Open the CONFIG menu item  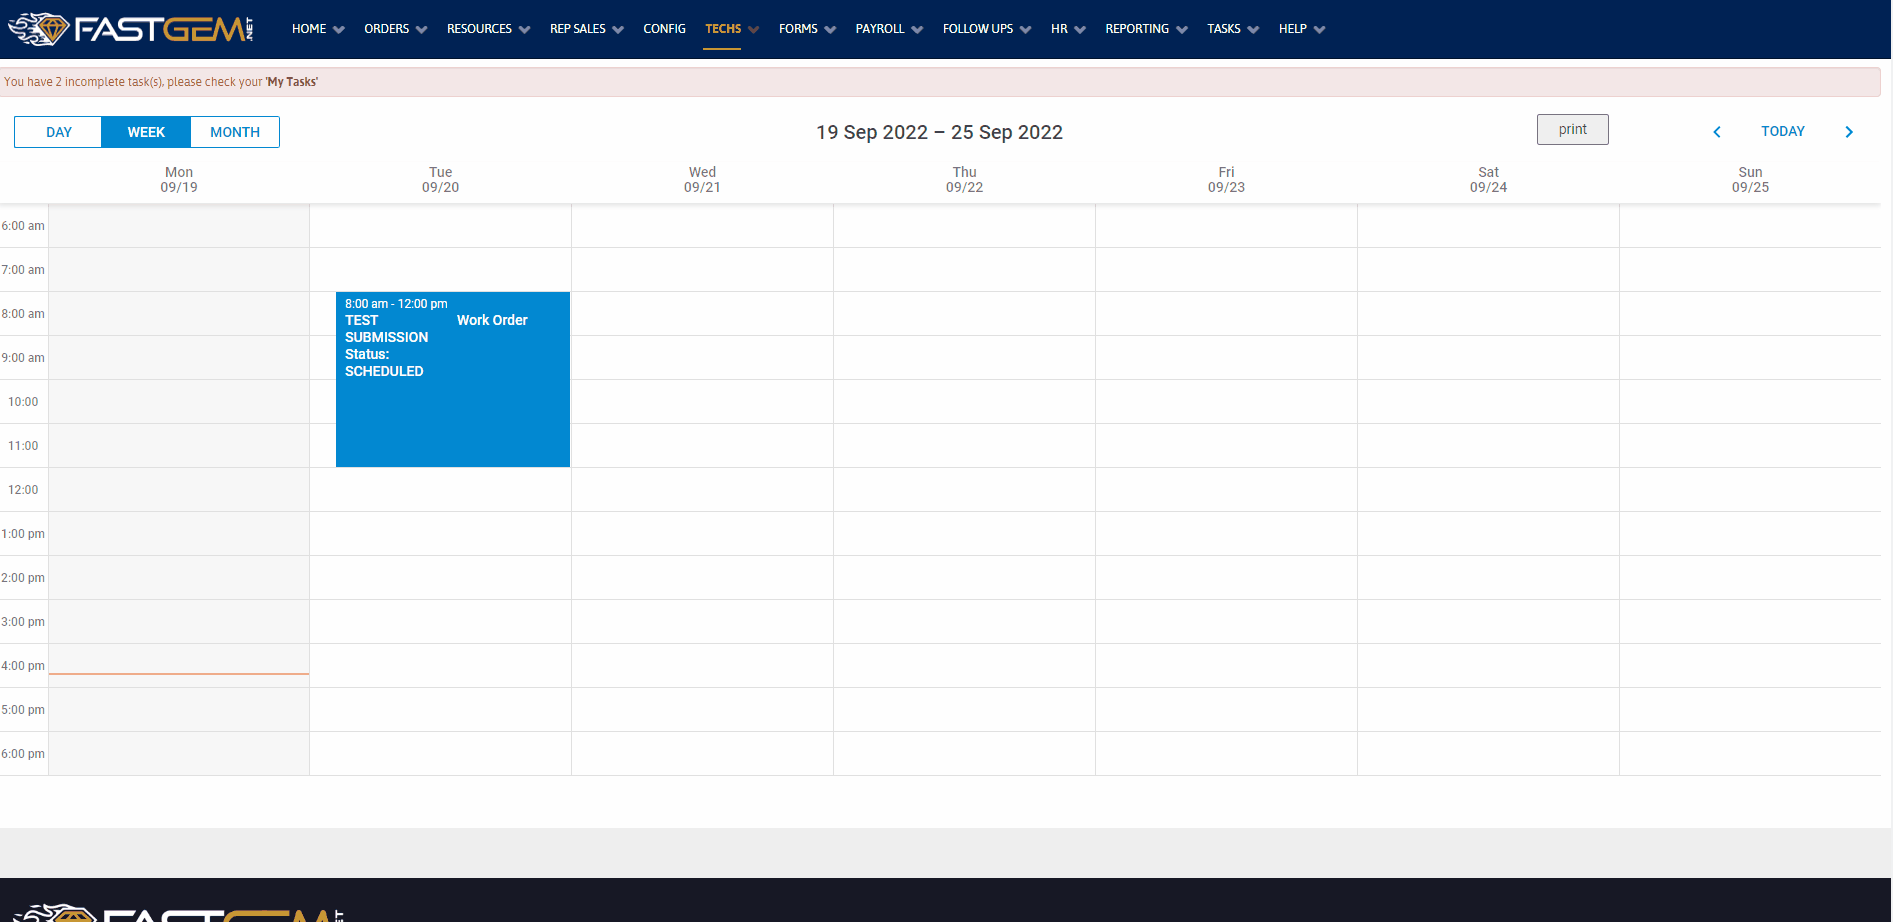[x=664, y=29]
